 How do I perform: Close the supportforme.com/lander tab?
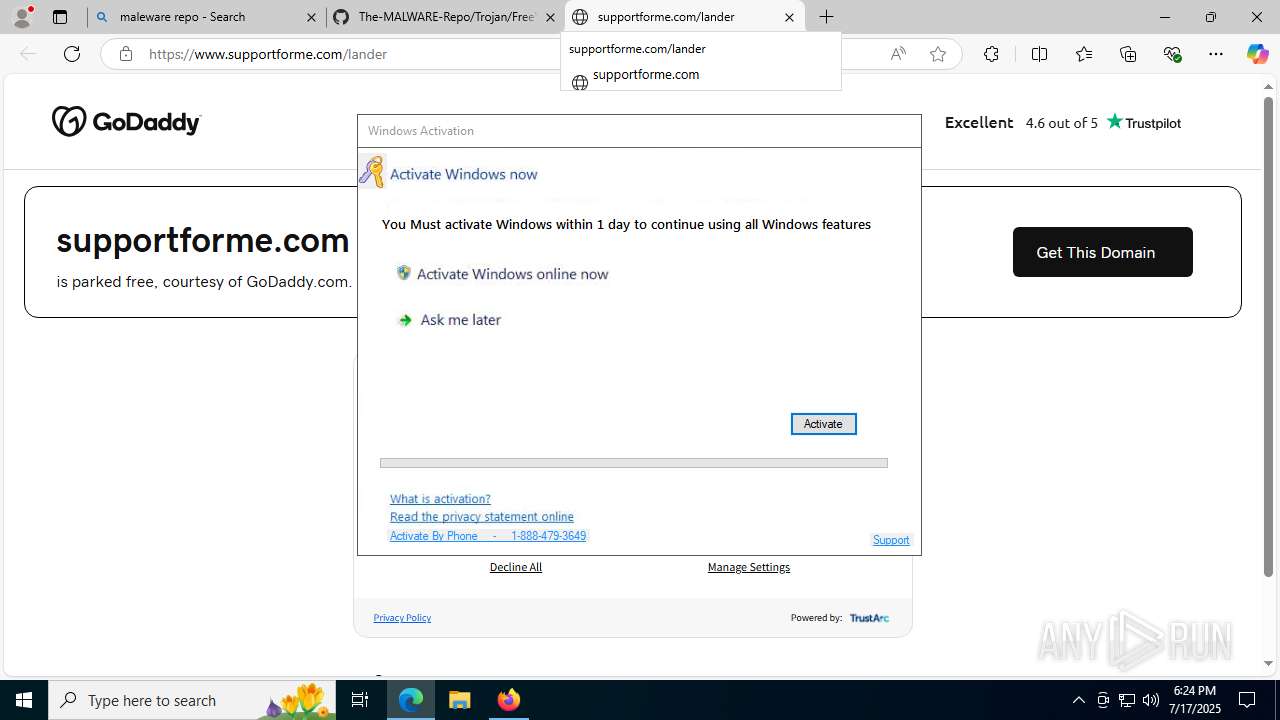tap(789, 17)
